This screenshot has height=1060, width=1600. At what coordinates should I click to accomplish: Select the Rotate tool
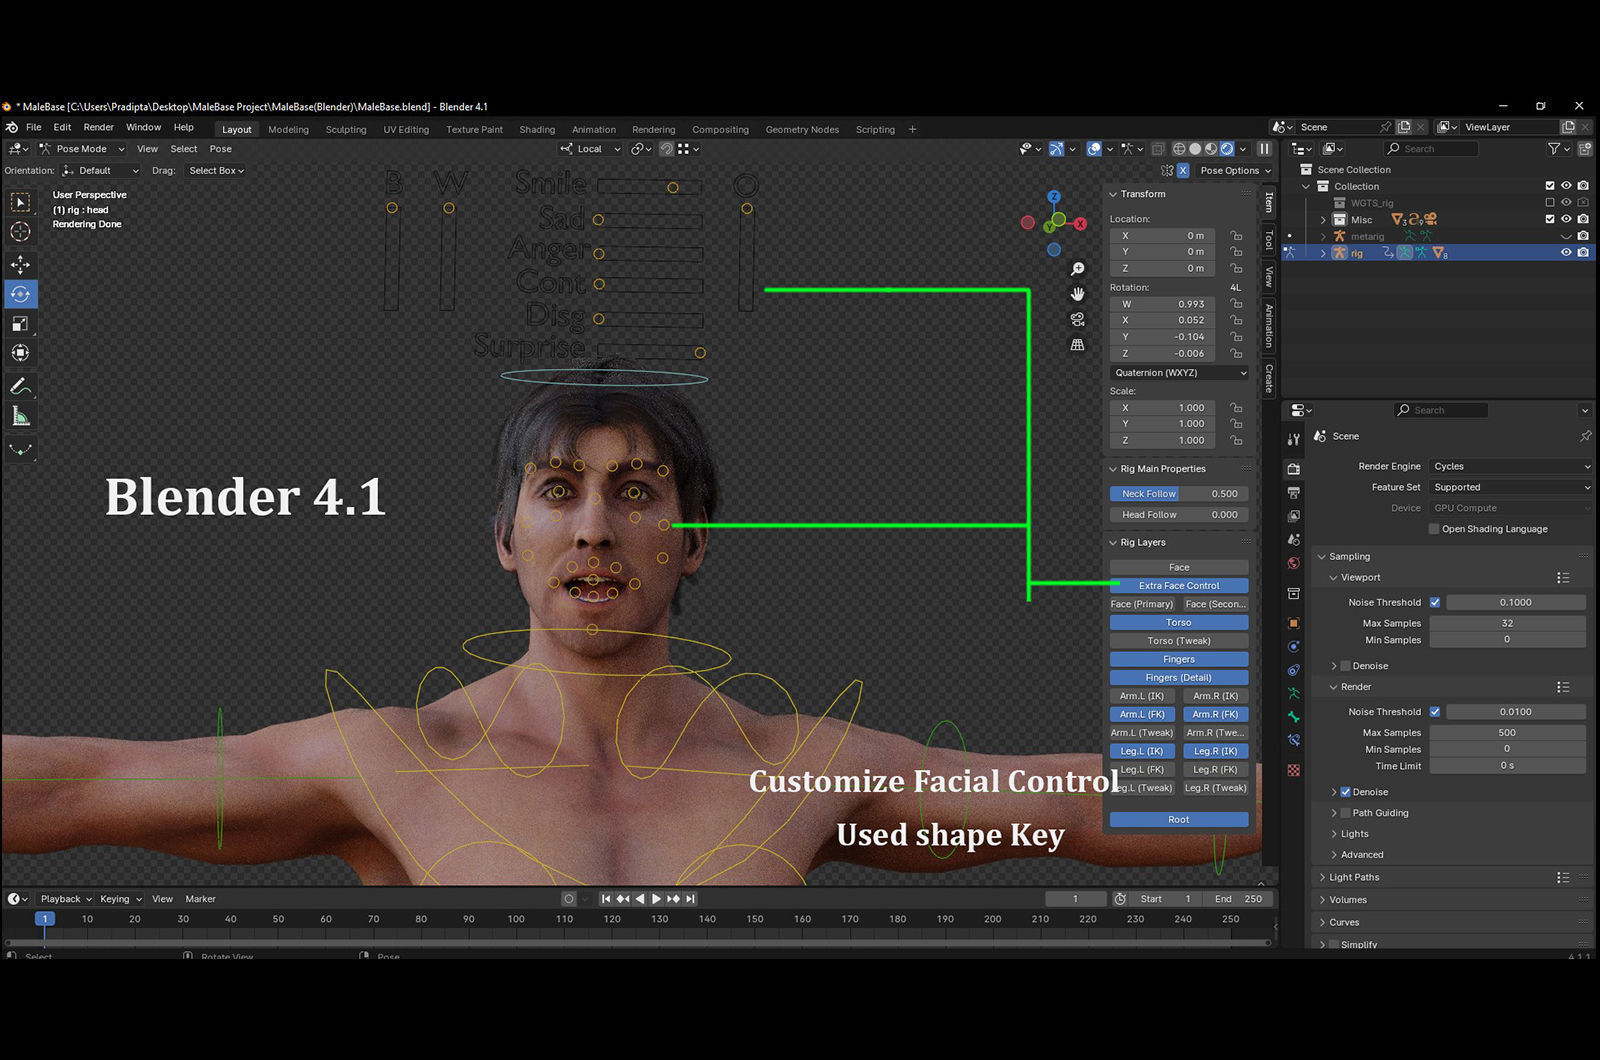[20, 294]
